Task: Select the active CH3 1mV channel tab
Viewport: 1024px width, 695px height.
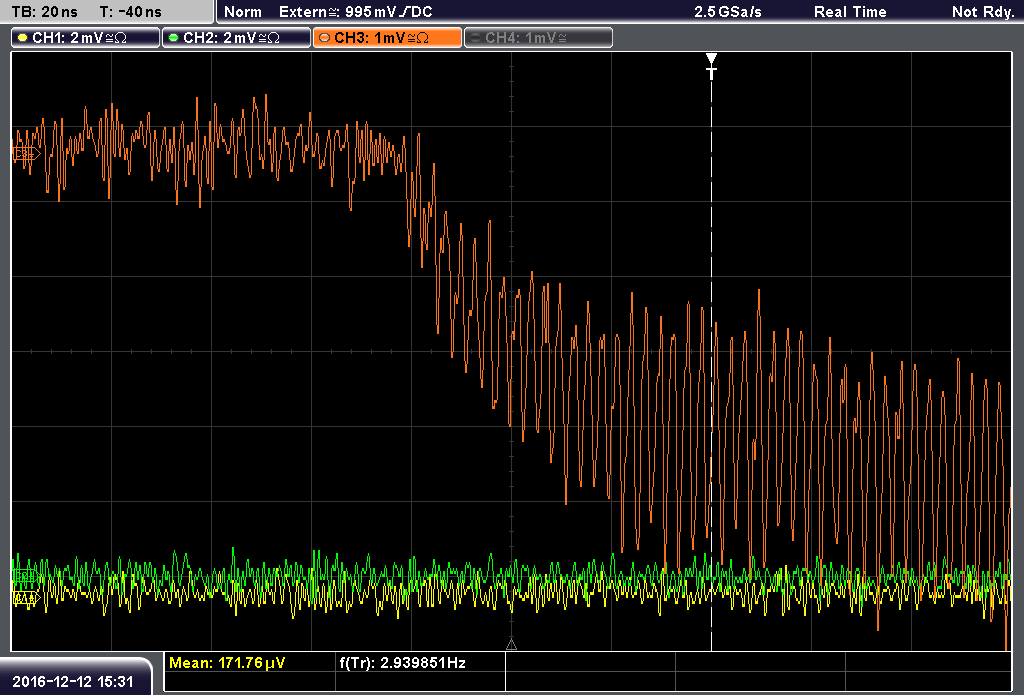Action: click(387, 38)
